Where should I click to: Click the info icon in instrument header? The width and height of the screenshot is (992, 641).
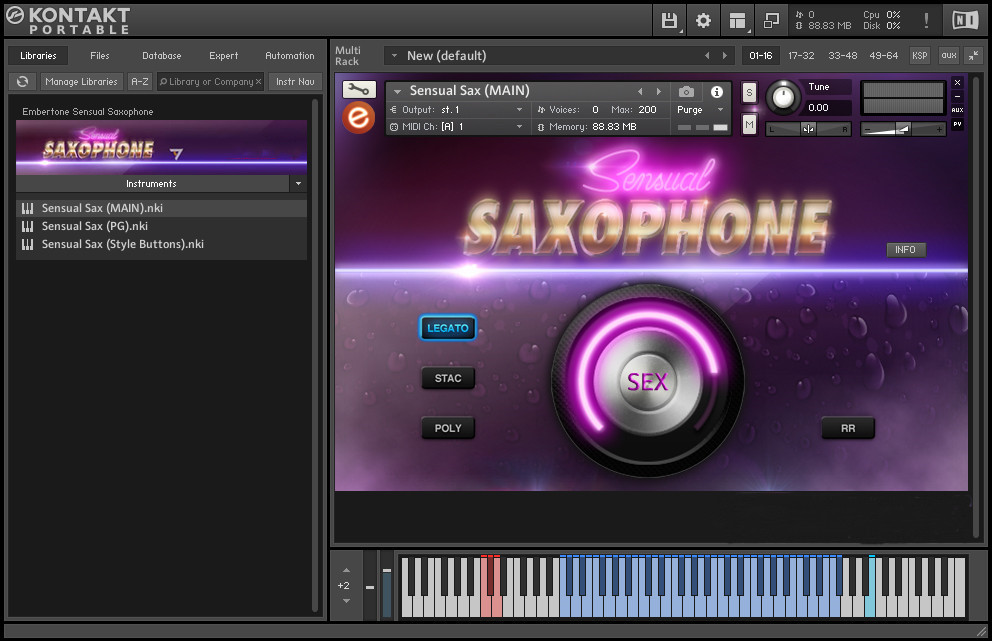[717, 92]
